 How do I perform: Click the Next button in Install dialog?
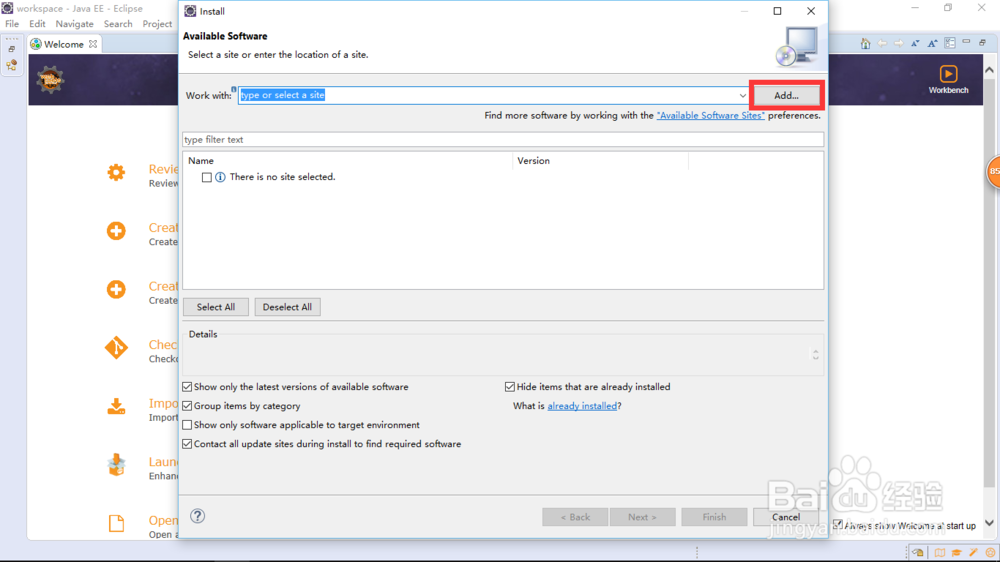[642, 517]
